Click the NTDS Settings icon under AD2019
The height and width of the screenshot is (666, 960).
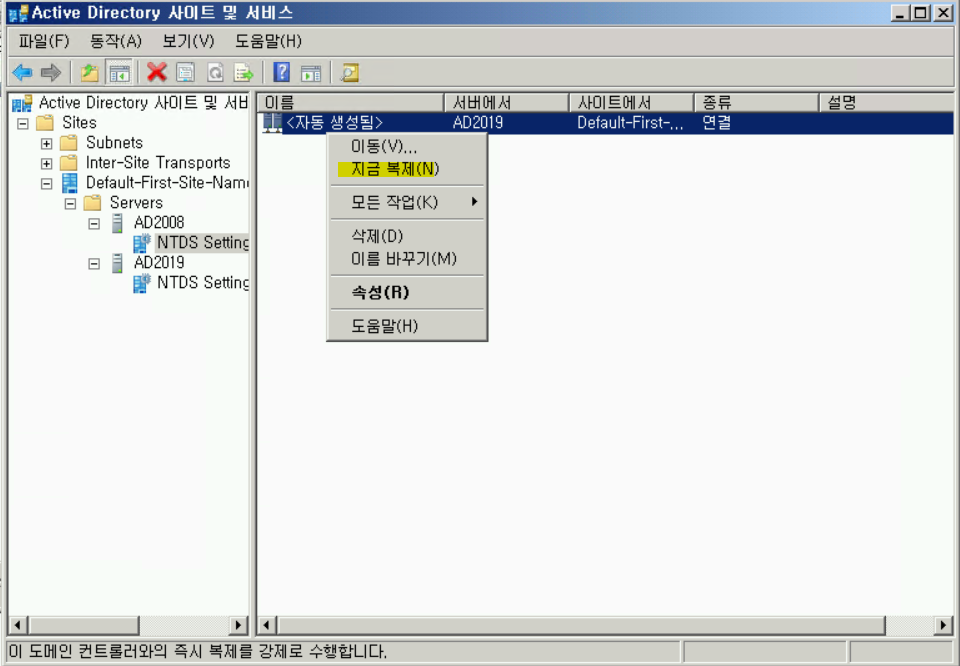coord(141,283)
